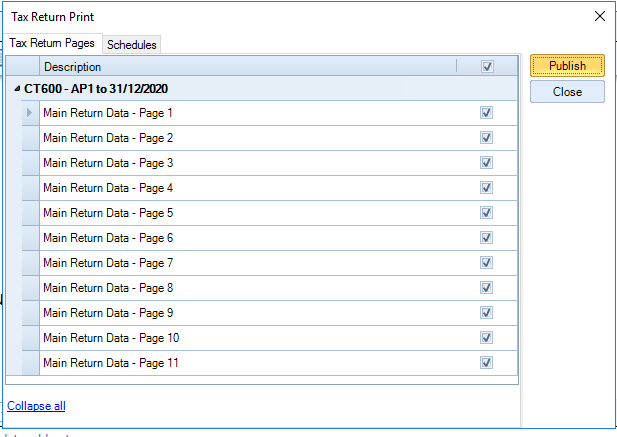617x437 pixels.
Task: Uncheck Main Return Data - Page 6 checkbox
Action: click(486, 238)
